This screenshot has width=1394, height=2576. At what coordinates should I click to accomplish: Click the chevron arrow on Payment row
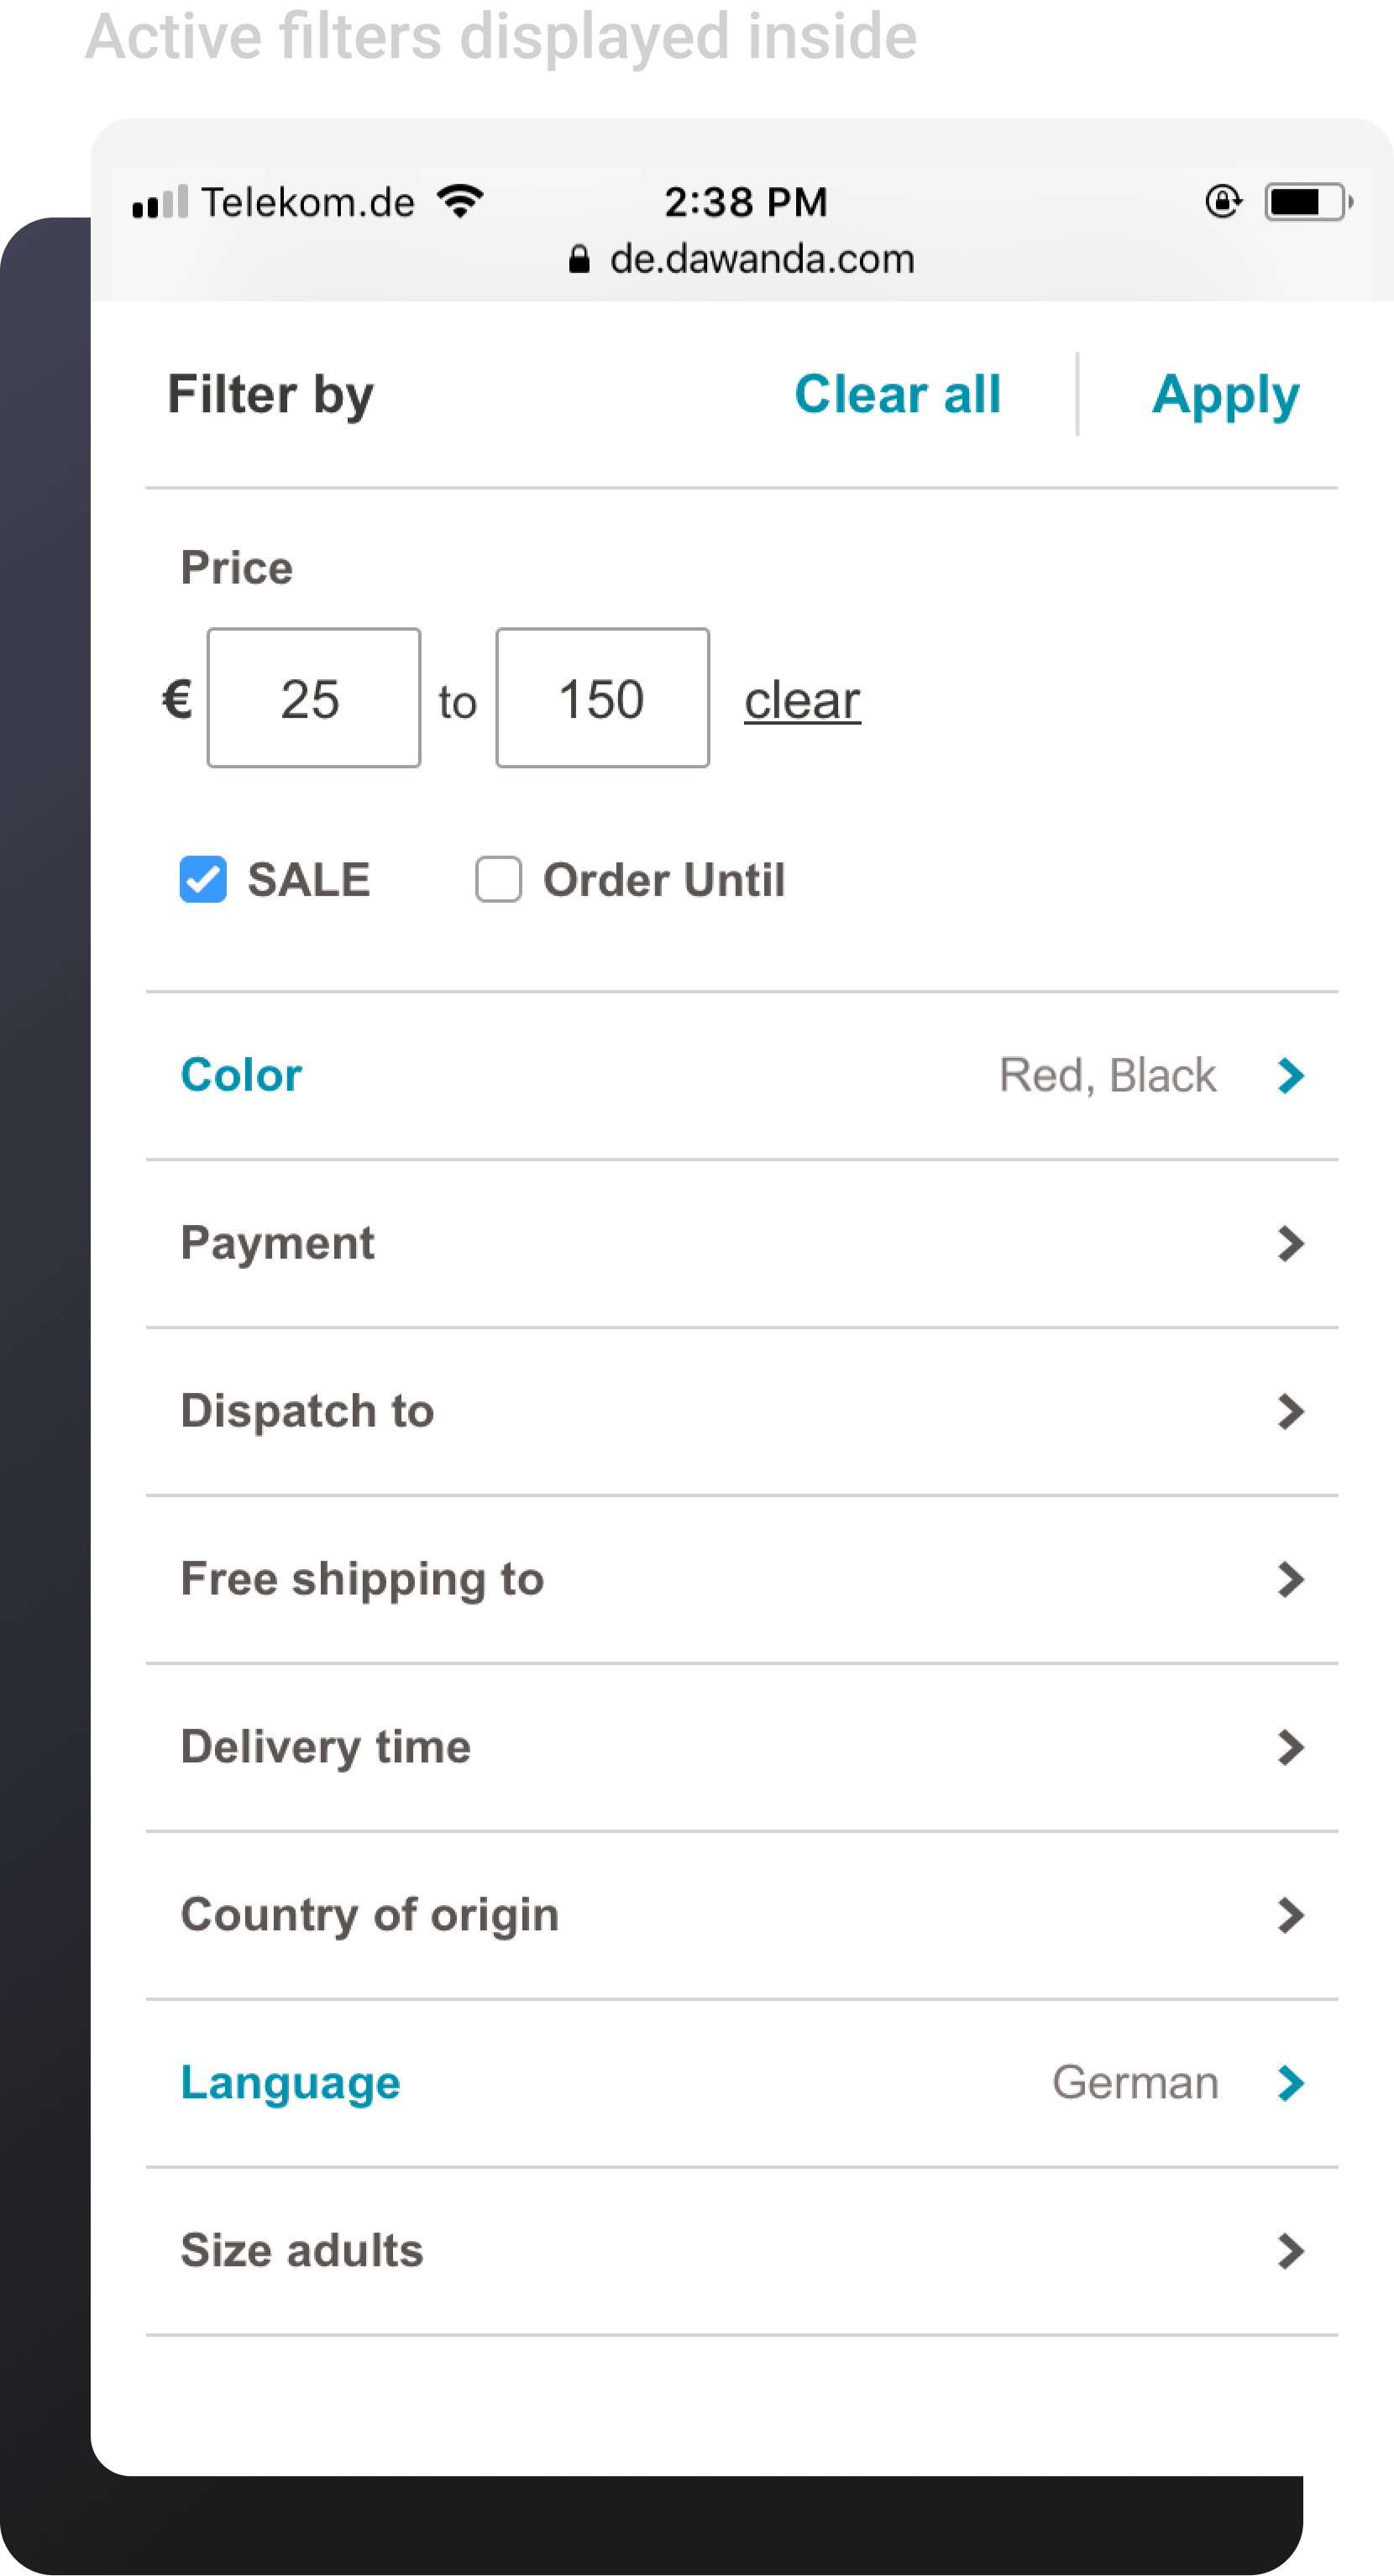1290,1244
